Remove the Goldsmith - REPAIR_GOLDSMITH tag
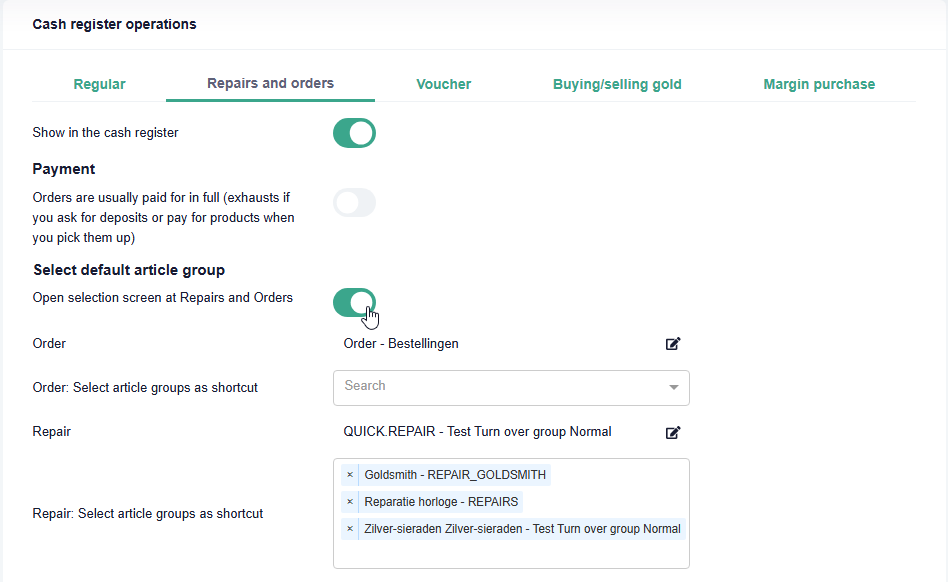 pyautogui.click(x=350, y=475)
